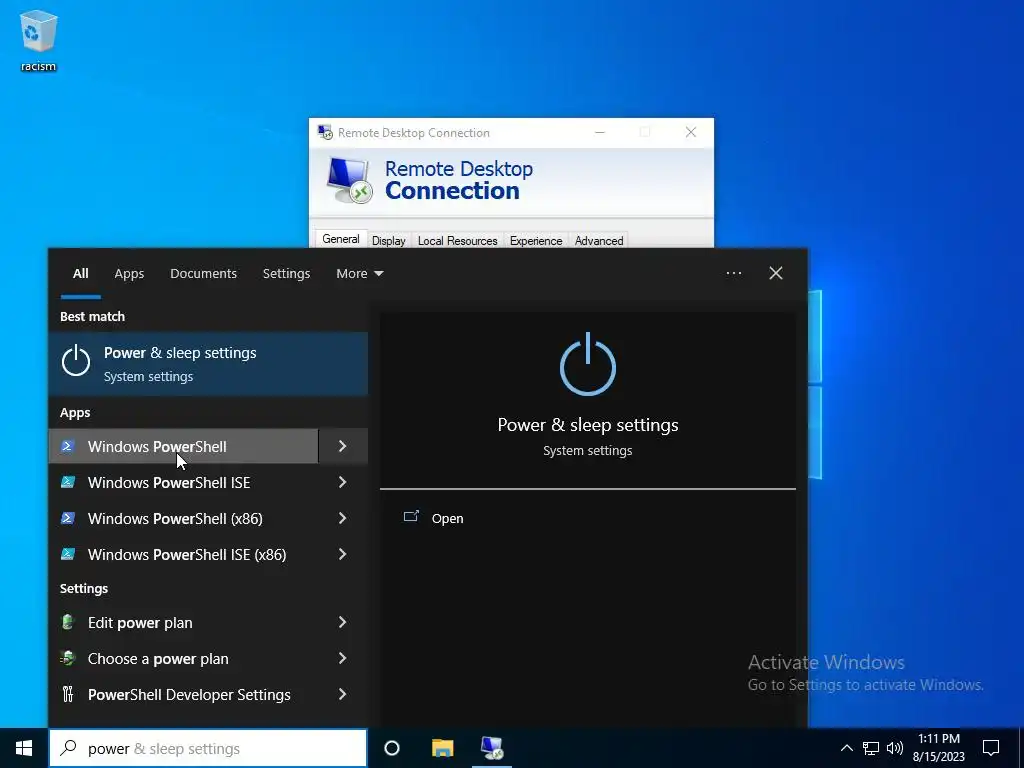Viewport: 1024px width, 768px height.
Task: Open Local Resources tab in Remote Desktop
Action: coord(458,241)
